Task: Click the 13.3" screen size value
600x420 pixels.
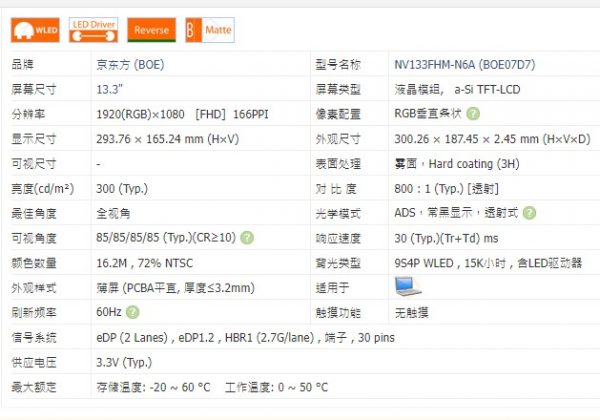Action: (x=110, y=89)
